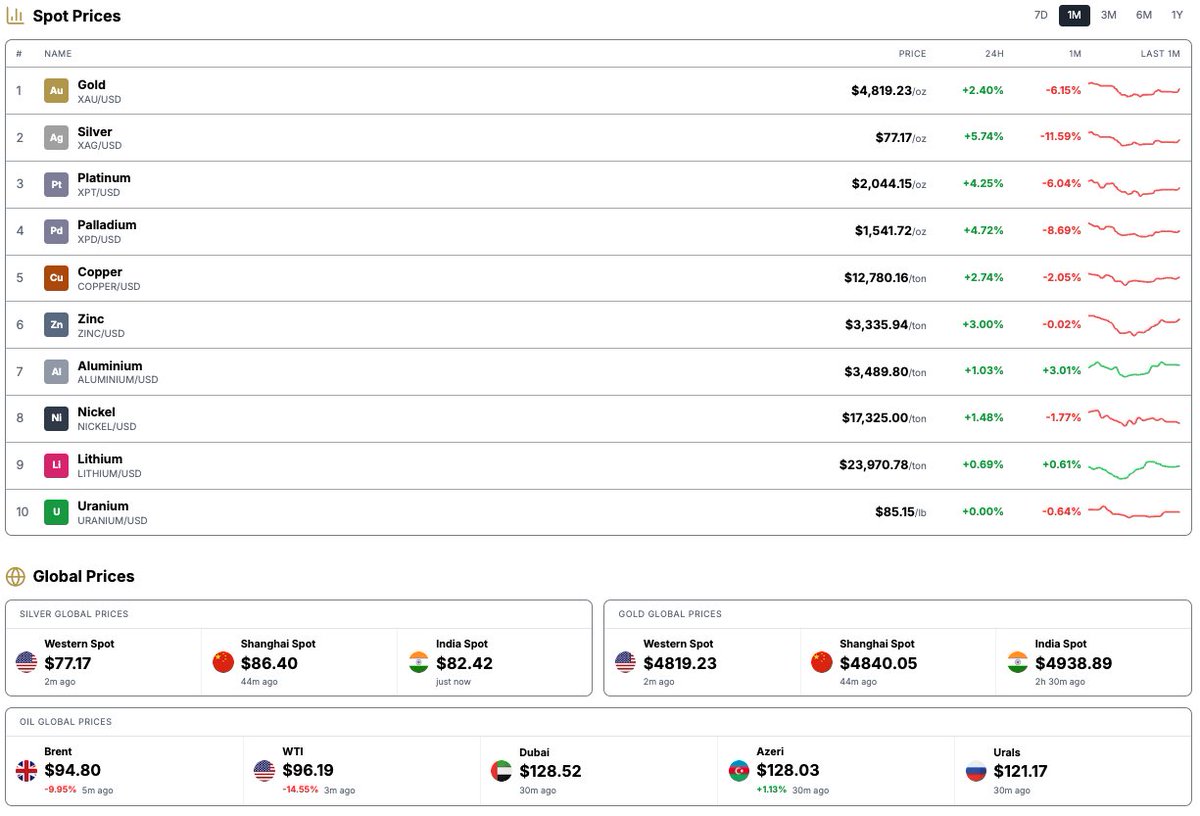Click the UK flag beside Brent
This screenshot has height=816, width=1200.
[x=26, y=771]
